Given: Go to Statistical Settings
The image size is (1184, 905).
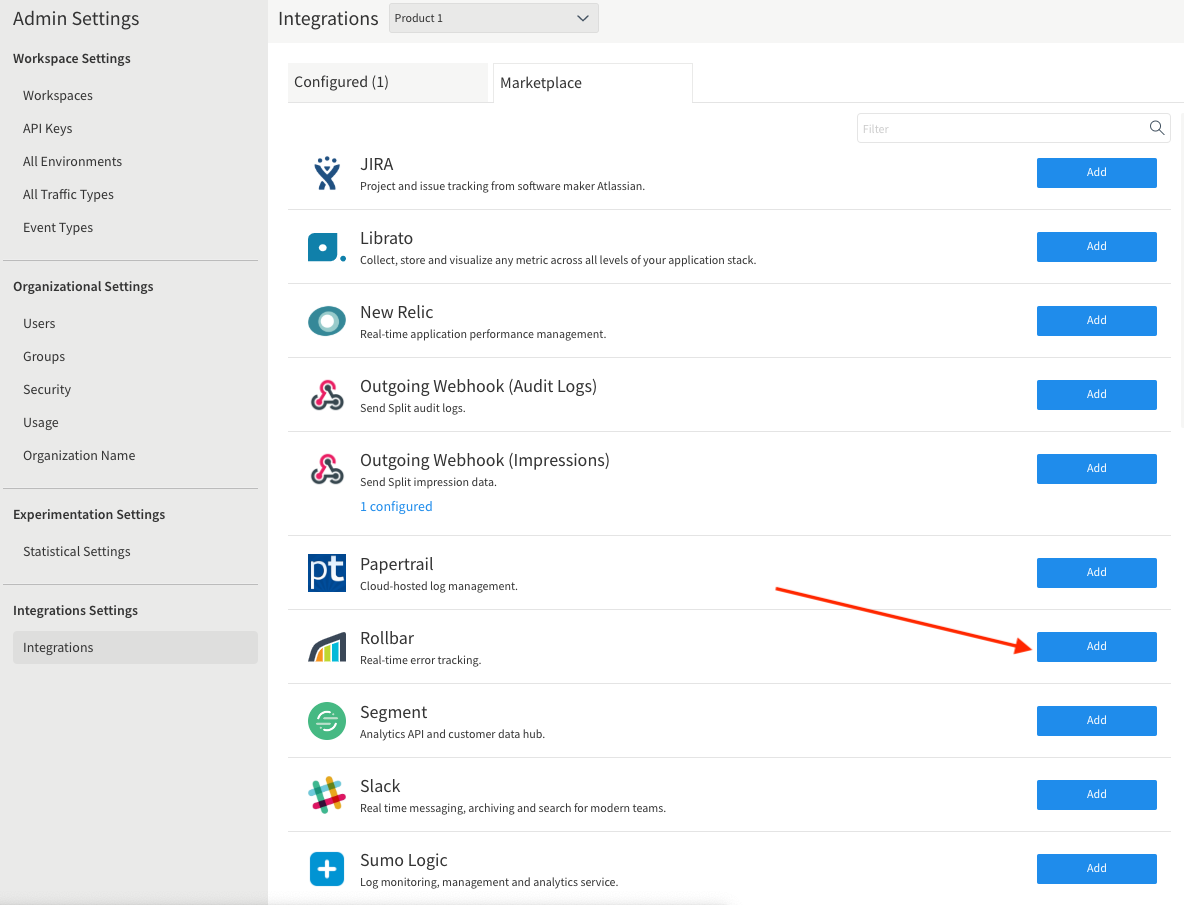Looking at the screenshot, I should coord(76,552).
